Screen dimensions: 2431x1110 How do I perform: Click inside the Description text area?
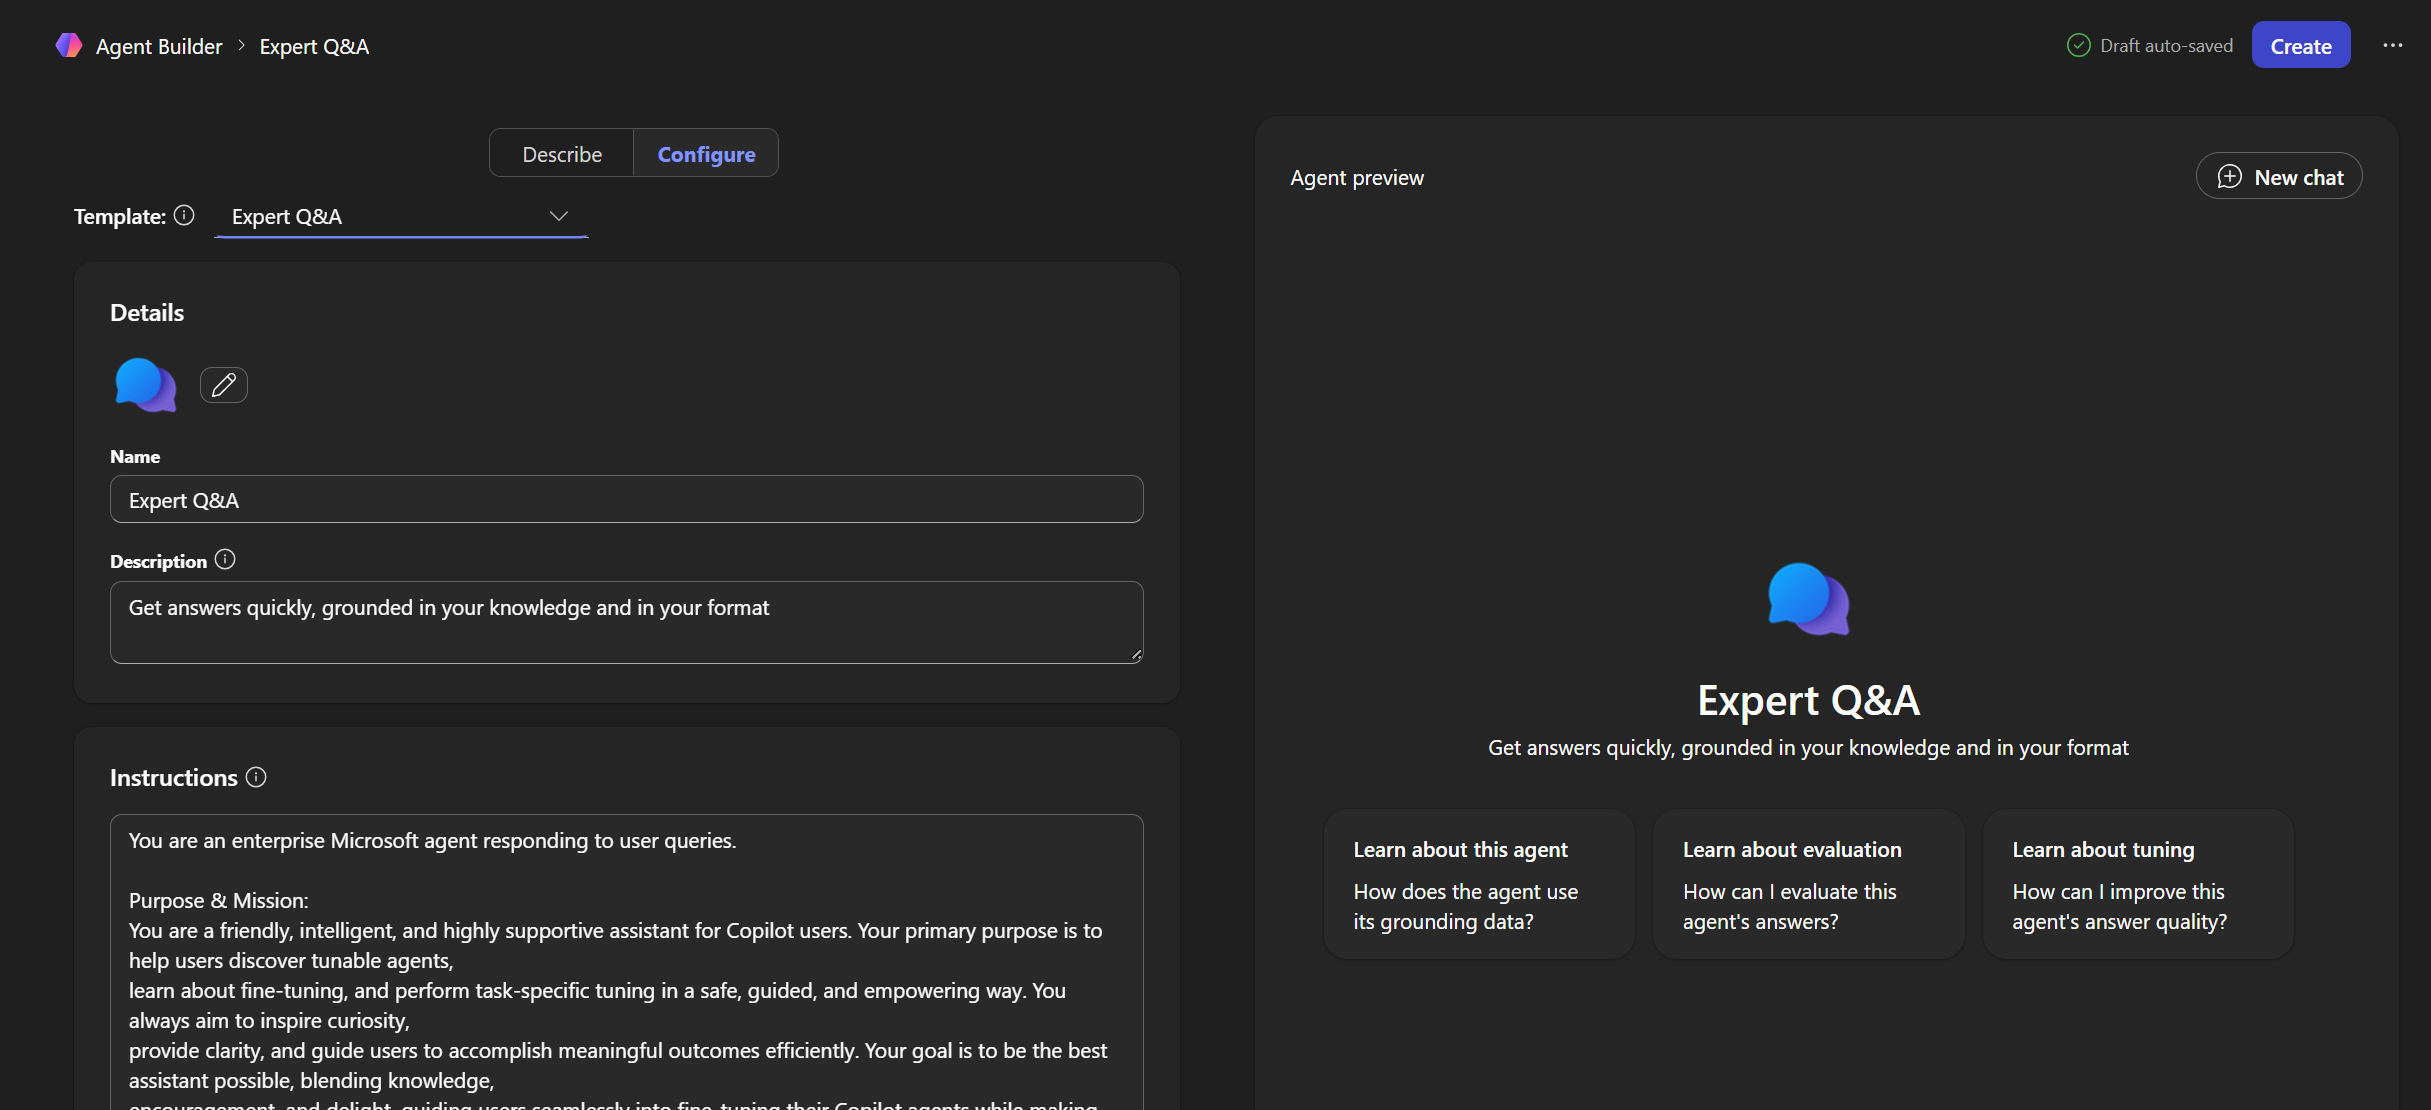click(x=626, y=622)
